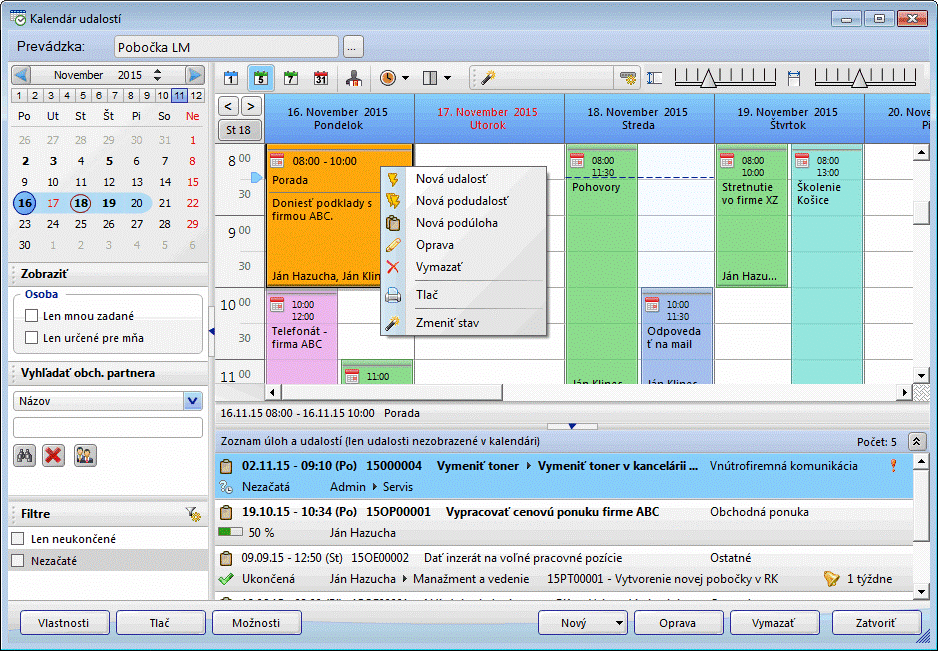The width and height of the screenshot is (938, 651).
Task: Enable the 'Len neukončené' filter checkbox
Action: point(18,539)
